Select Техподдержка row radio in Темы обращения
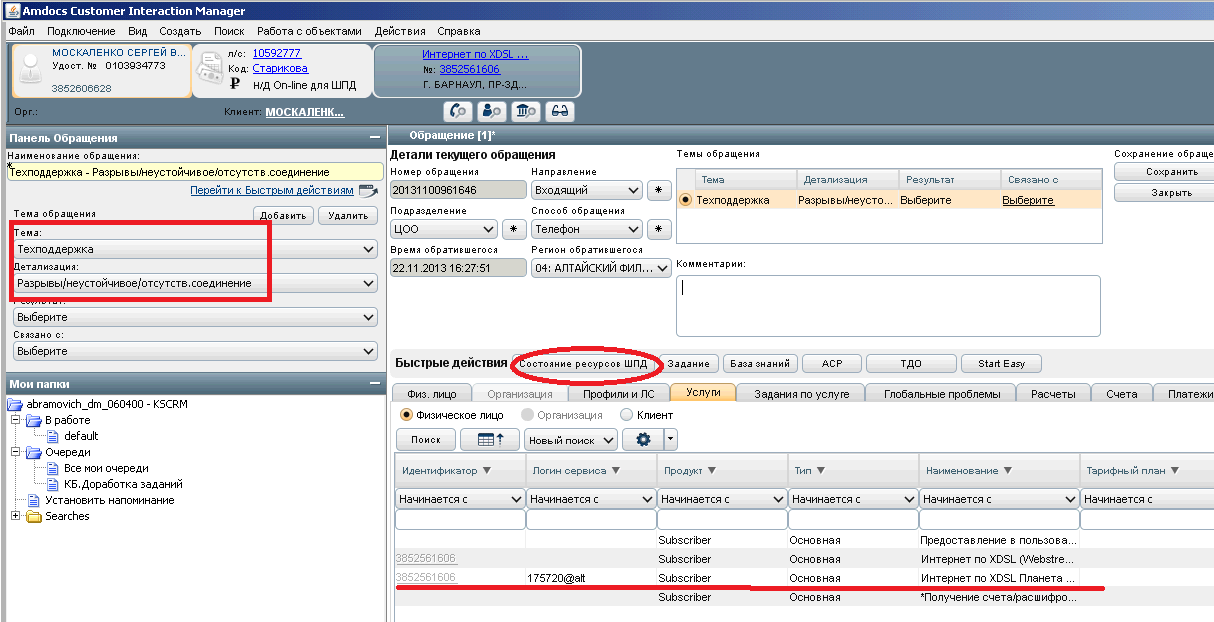This screenshot has width=1214, height=622. click(x=685, y=200)
